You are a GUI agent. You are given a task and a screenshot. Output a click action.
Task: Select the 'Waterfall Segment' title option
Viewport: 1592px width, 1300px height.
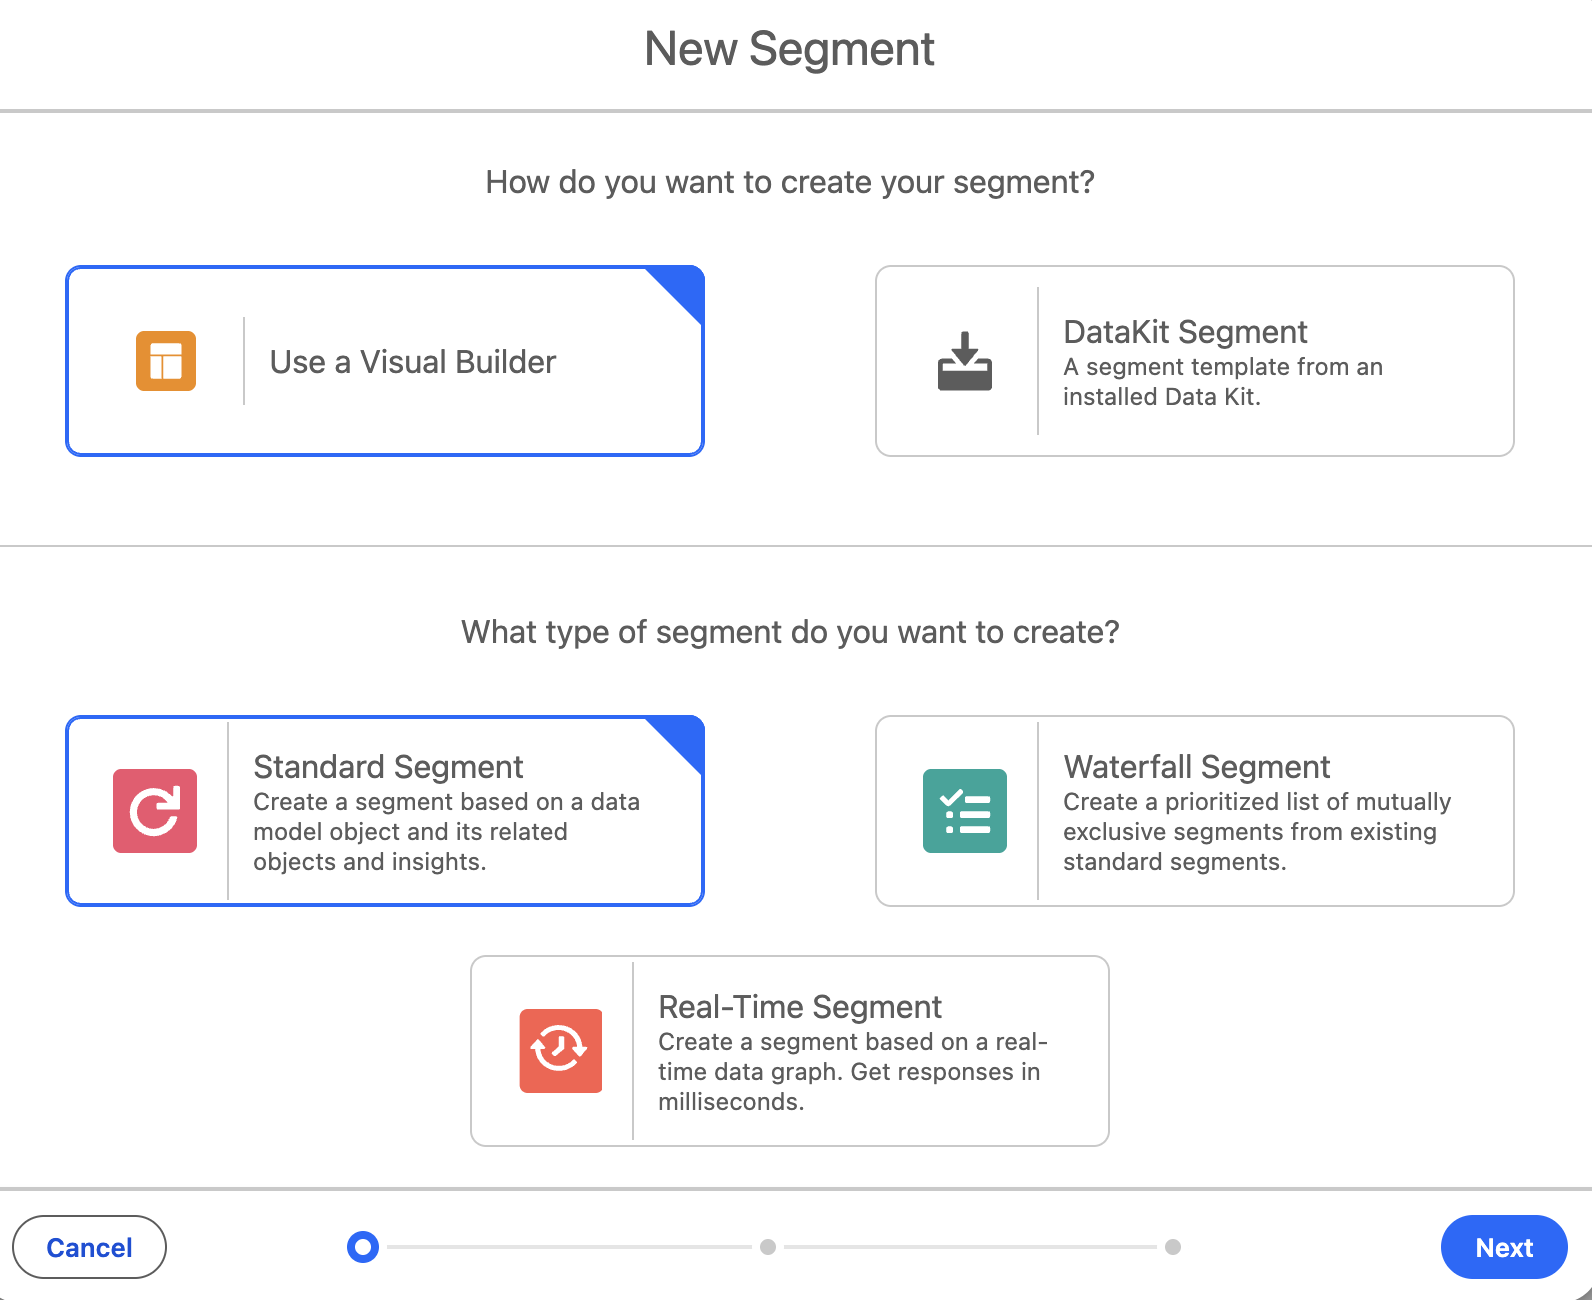(x=1196, y=767)
